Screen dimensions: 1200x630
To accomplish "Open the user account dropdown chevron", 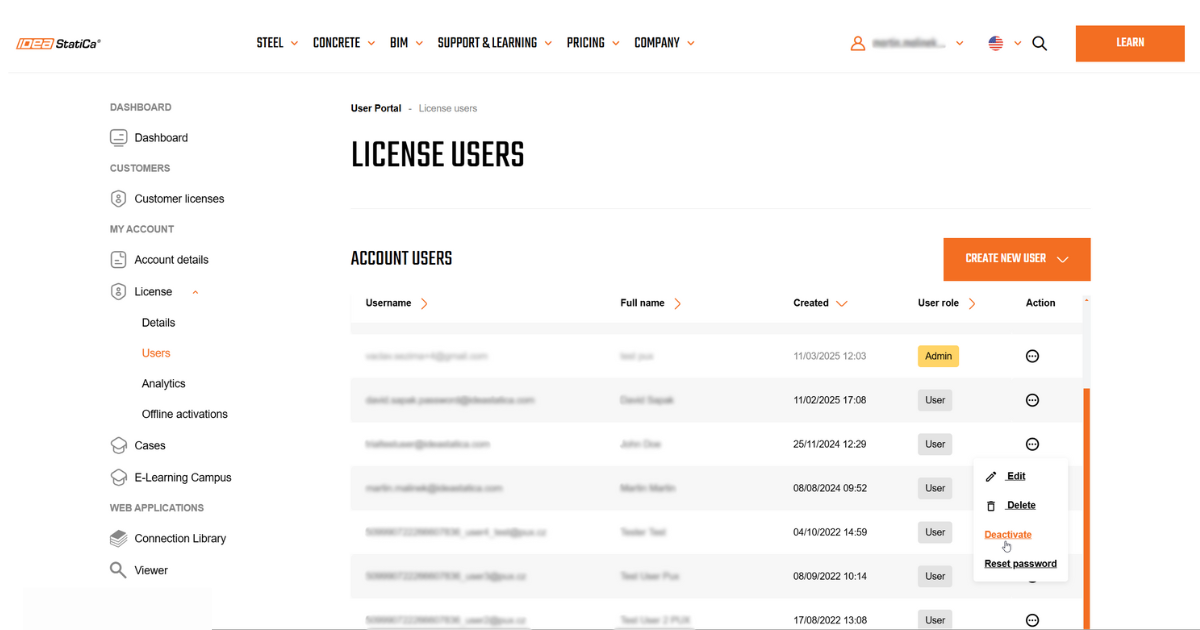I will coord(960,44).
